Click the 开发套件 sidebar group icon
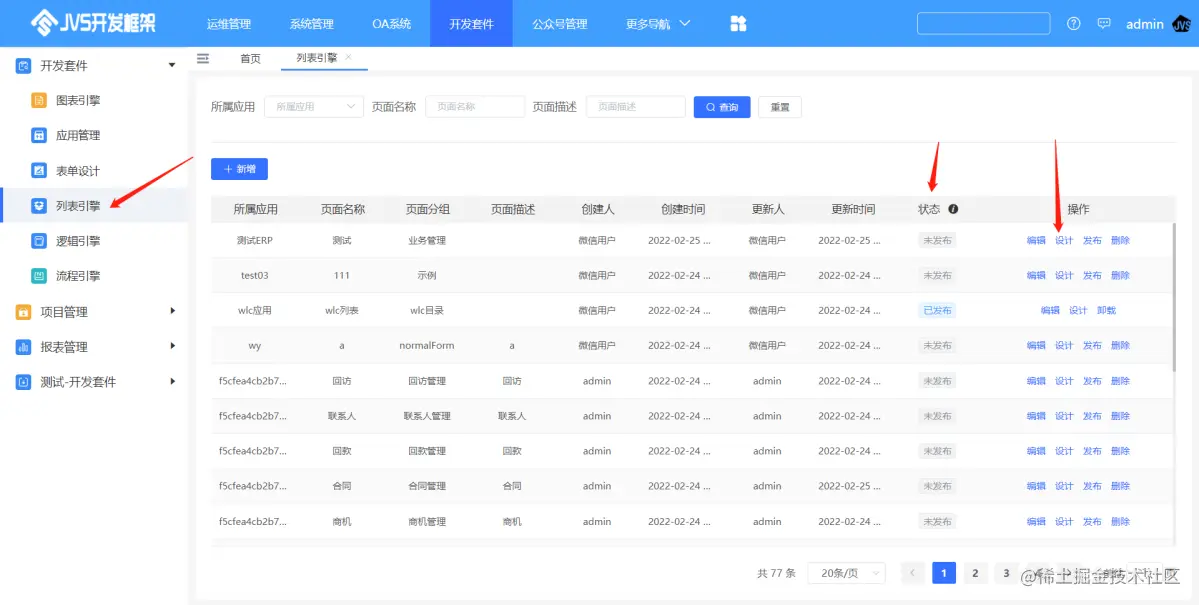1199x605 pixels. (x=24, y=66)
